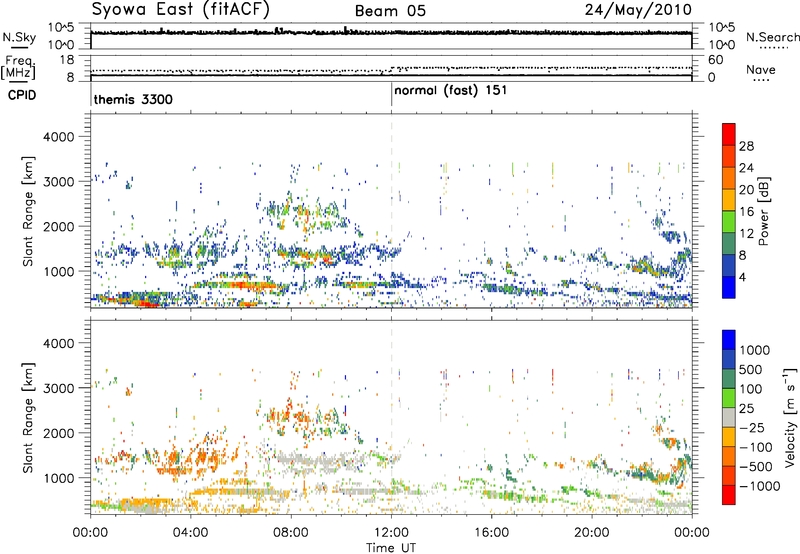
Task: Click the '25' Velocity colorbar label
Action: click(x=747, y=409)
